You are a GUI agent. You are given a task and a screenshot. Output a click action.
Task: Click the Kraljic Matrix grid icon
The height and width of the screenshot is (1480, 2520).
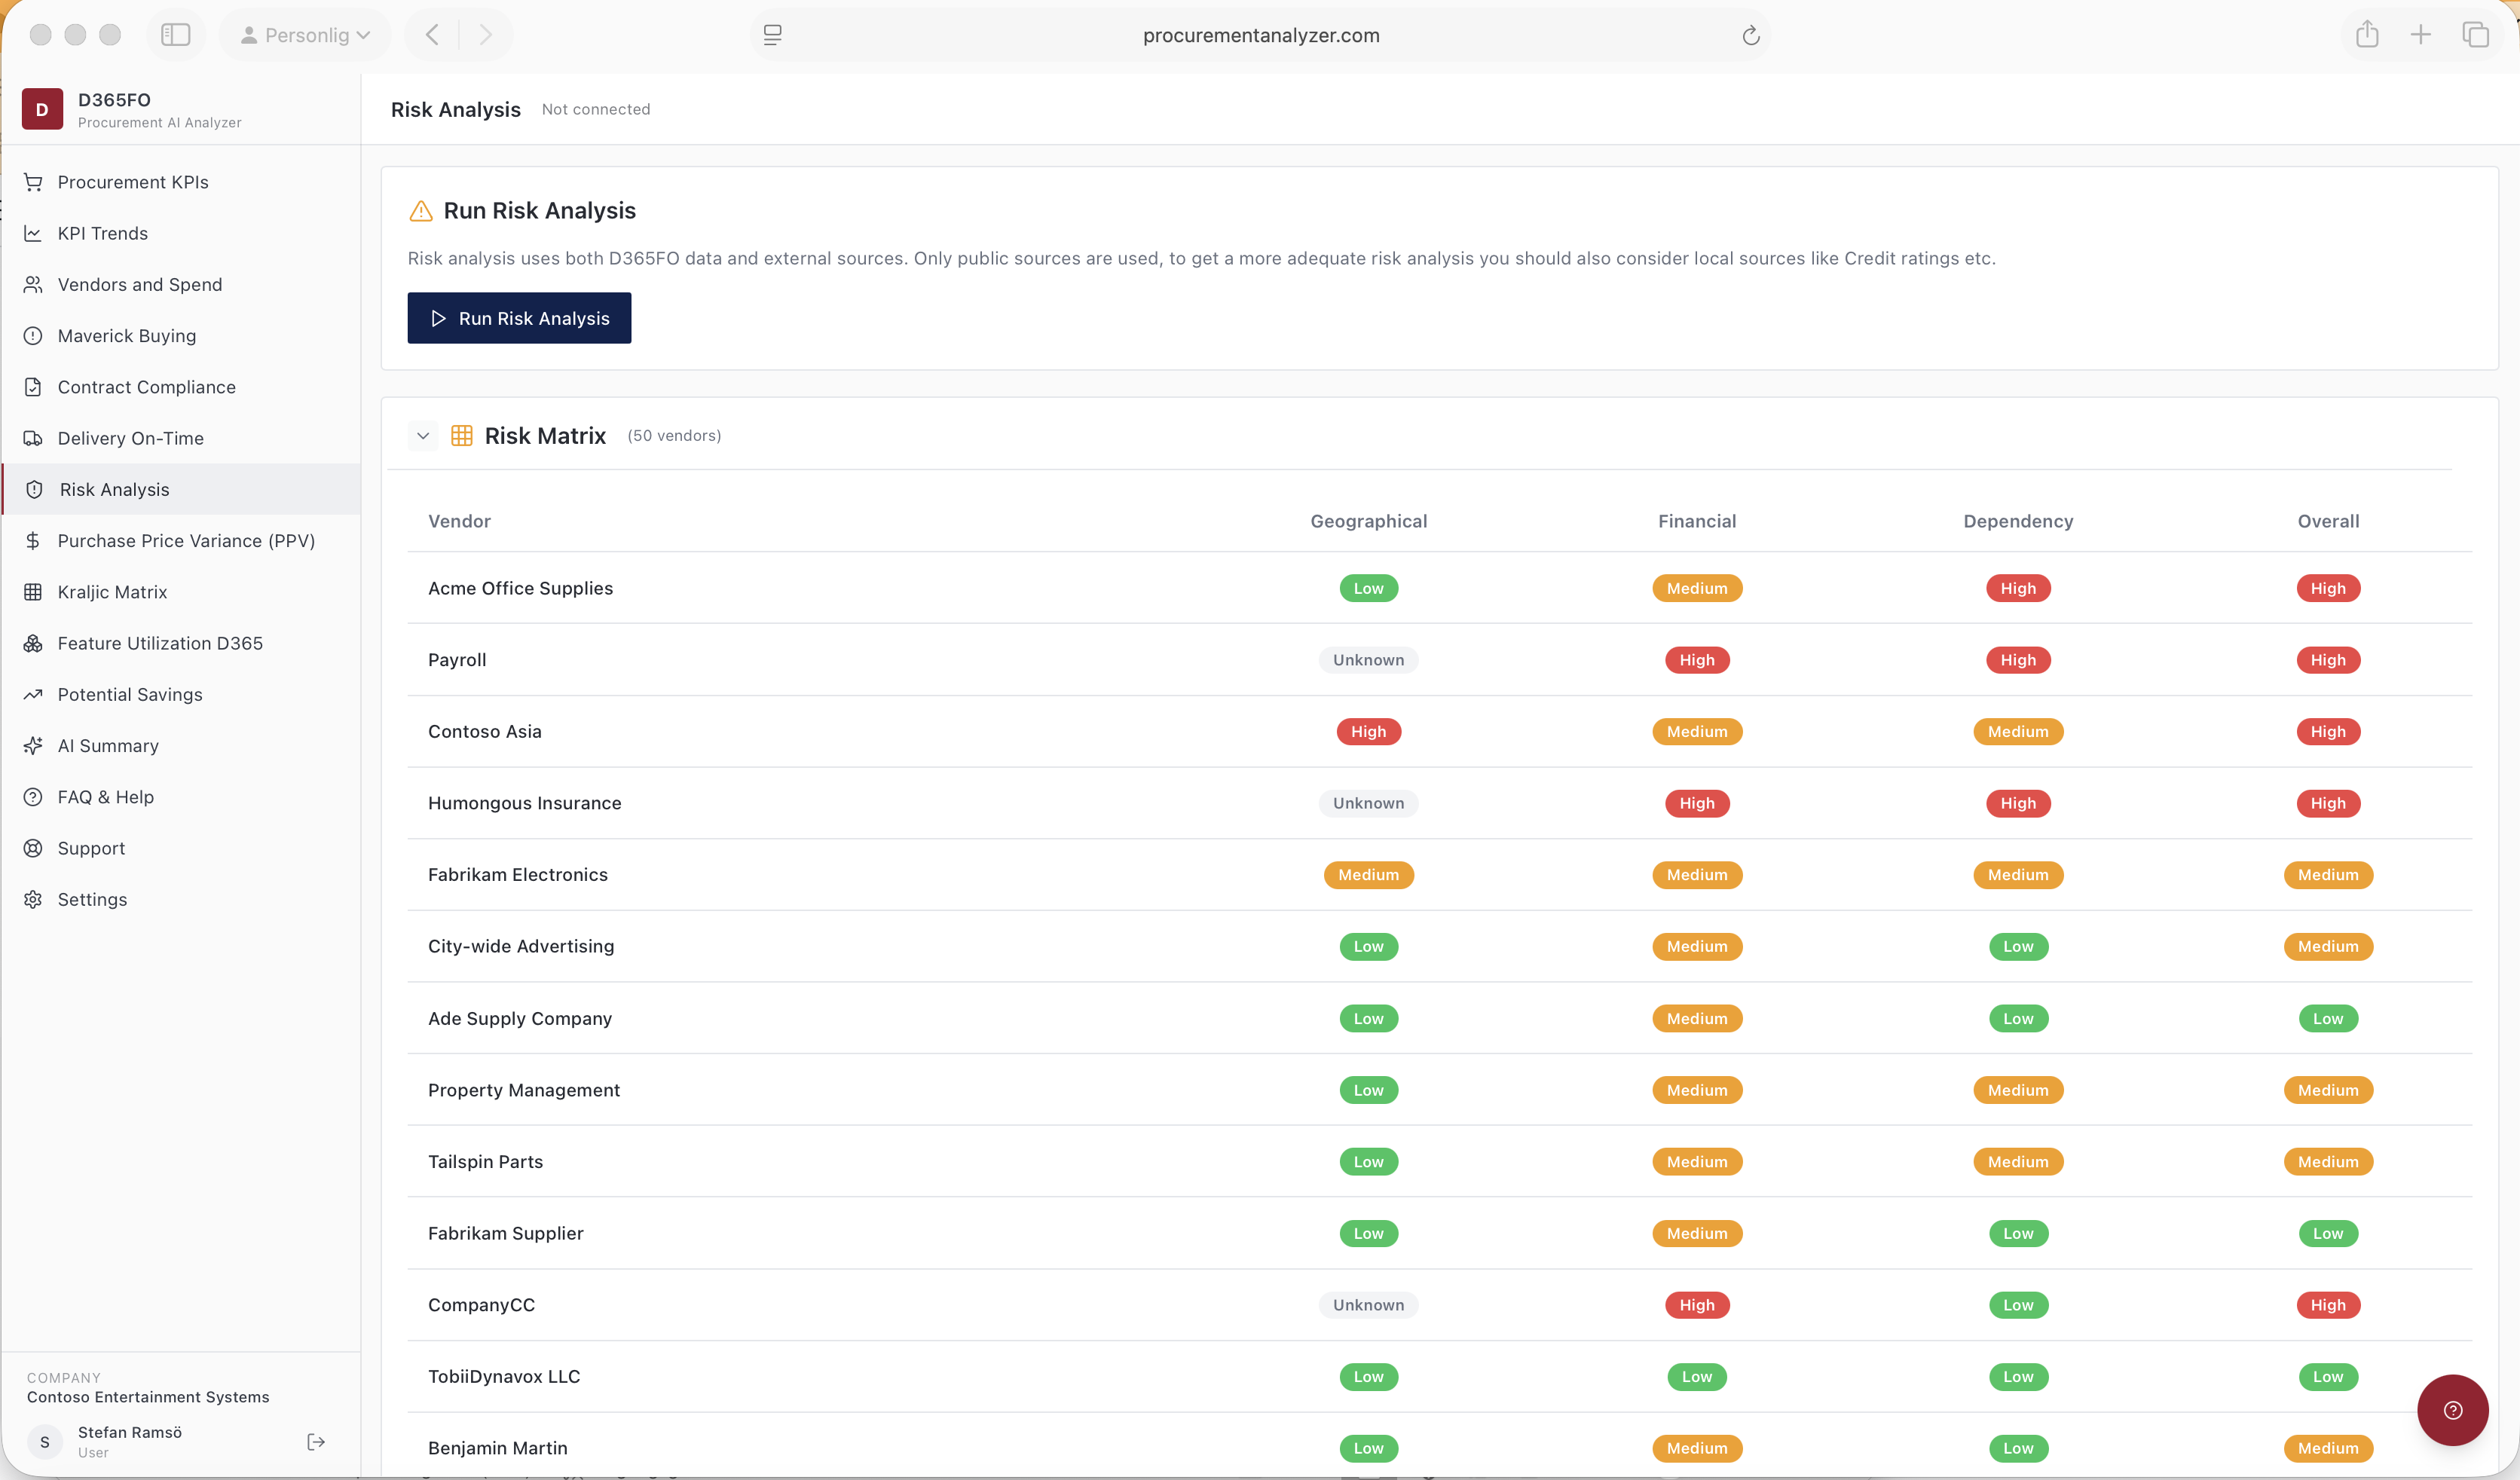tap(33, 592)
